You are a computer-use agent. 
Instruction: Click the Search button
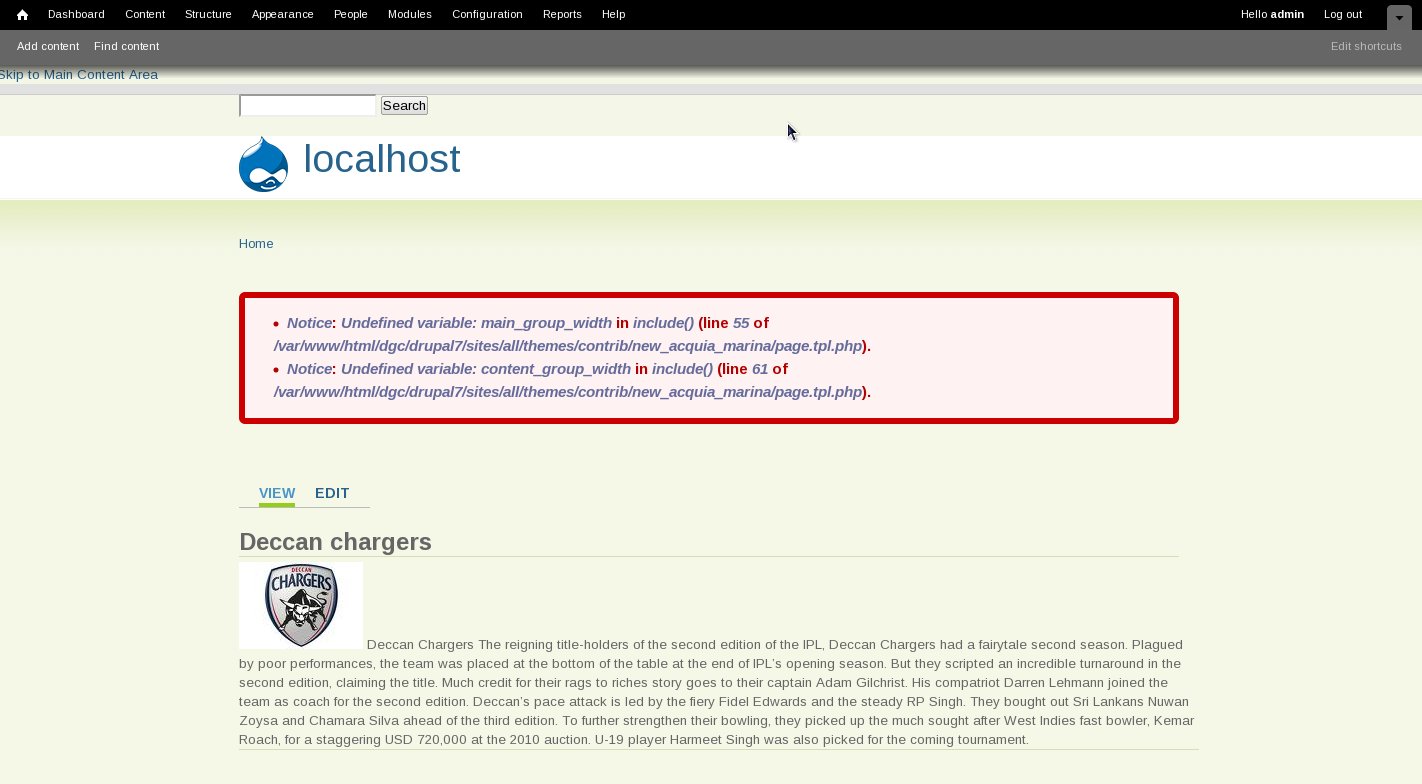pyautogui.click(x=404, y=105)
